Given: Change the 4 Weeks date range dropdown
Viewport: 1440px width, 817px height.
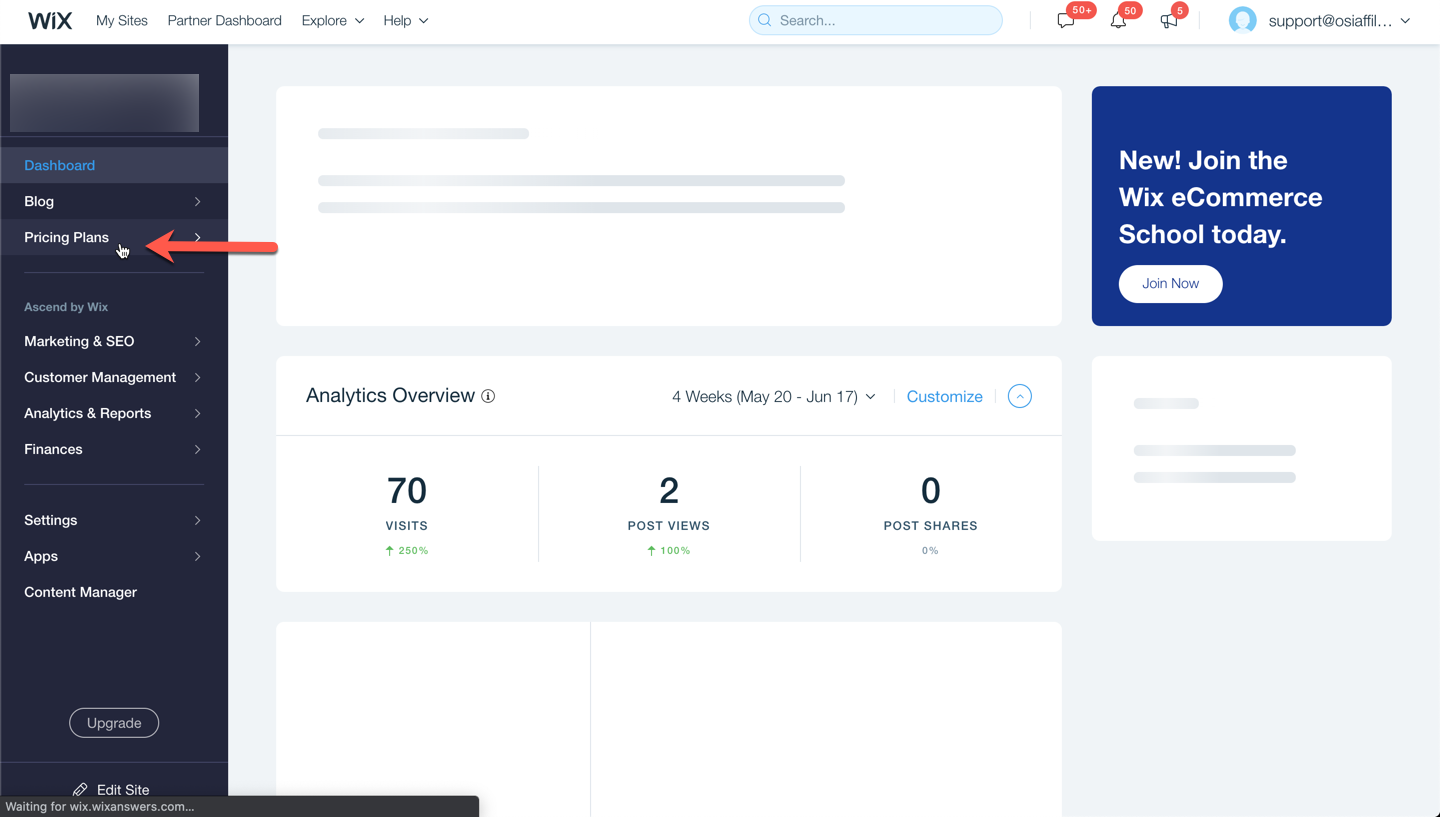Looking at the screenshot, I should pyautogui.click(x=774, y=397).
